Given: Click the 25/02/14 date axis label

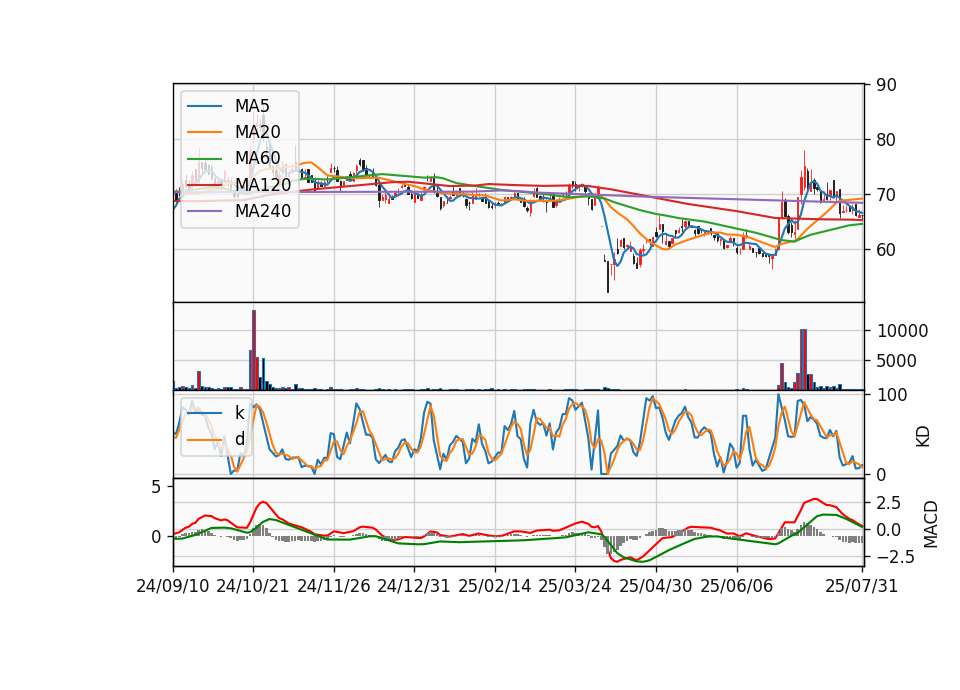Looking at the screenshot, I should click(x=495, y=586).
